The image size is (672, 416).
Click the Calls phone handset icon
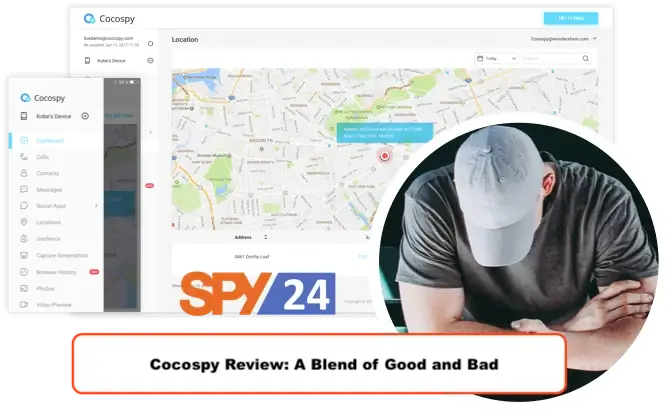[x=24, y=157]
